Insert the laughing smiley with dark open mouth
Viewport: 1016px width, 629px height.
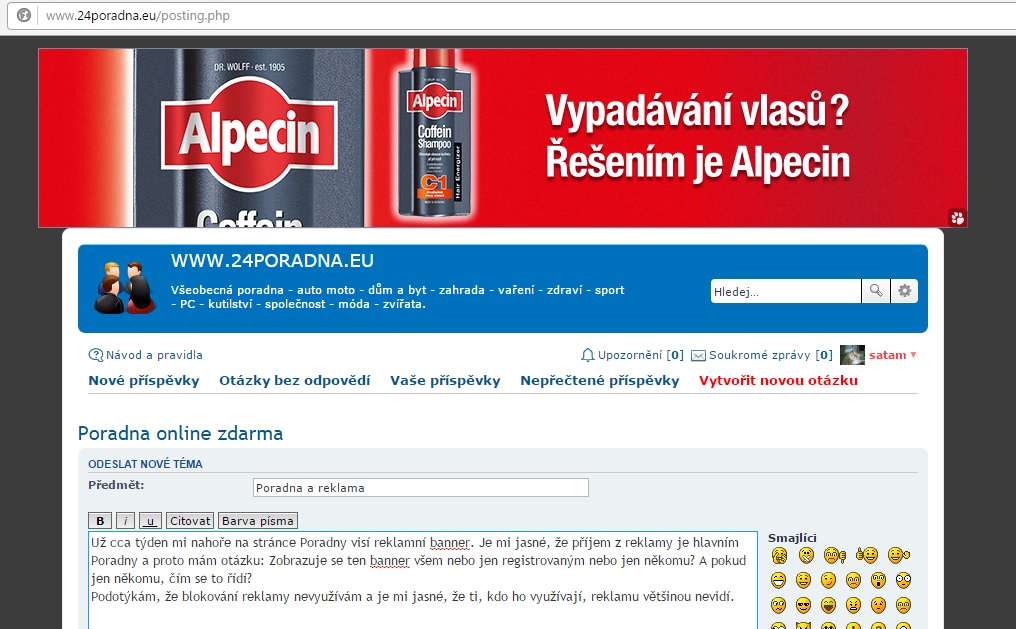(829, 605)
